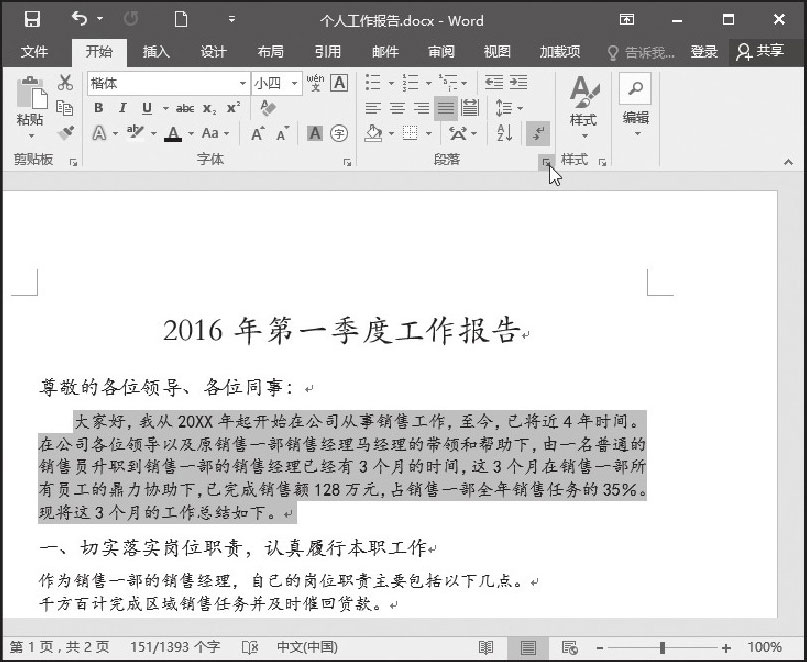Increase paragraph indent
The width and height of the screenshot is (807, 662).
coord(519,82)
